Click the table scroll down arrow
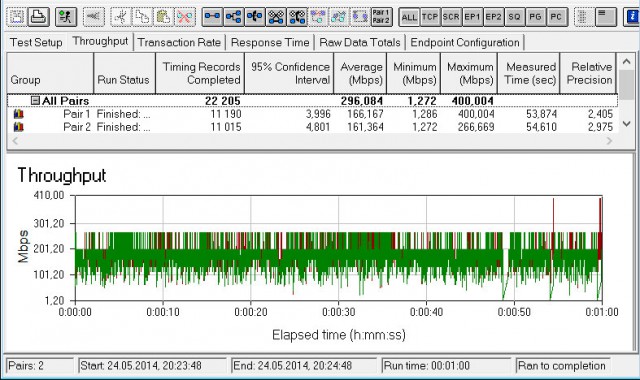This screenshot has width=640, height=380. 627,124
